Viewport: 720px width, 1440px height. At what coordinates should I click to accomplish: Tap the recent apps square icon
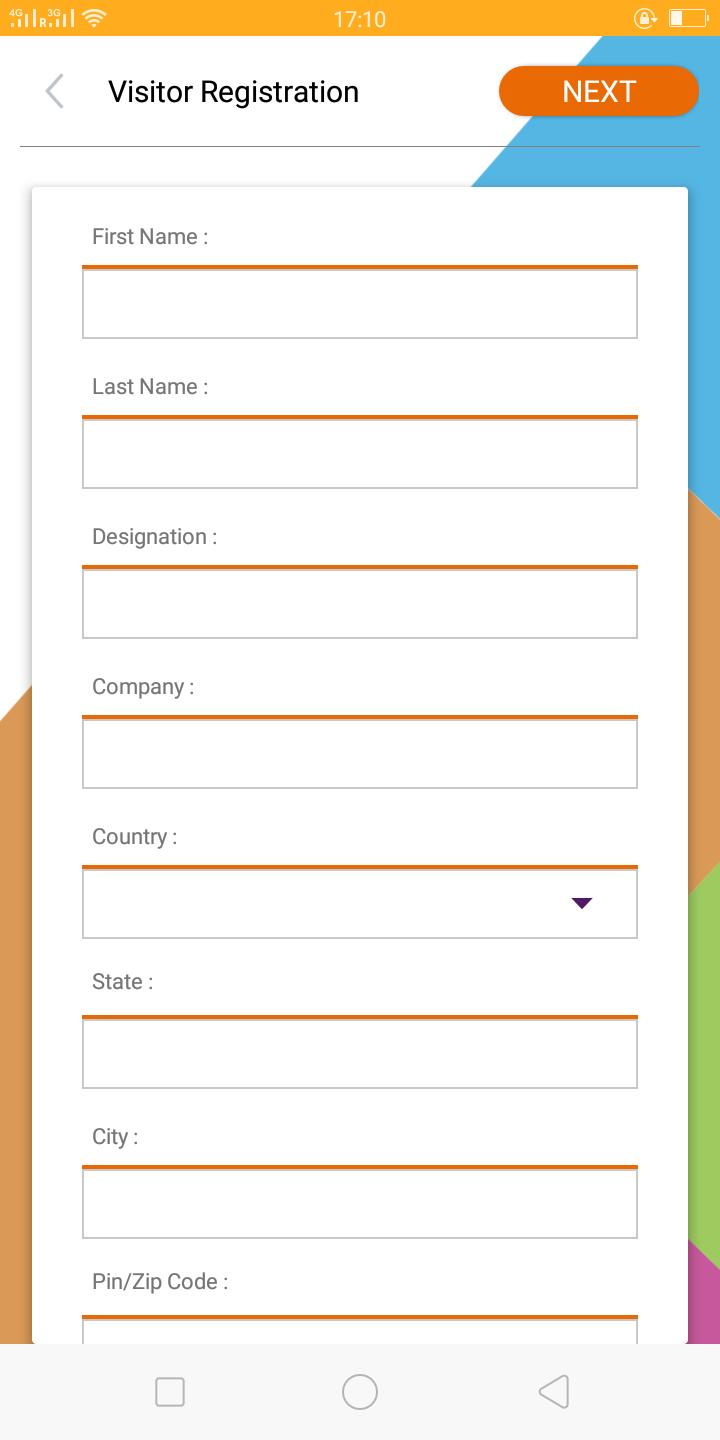[x=170, y=1392]
